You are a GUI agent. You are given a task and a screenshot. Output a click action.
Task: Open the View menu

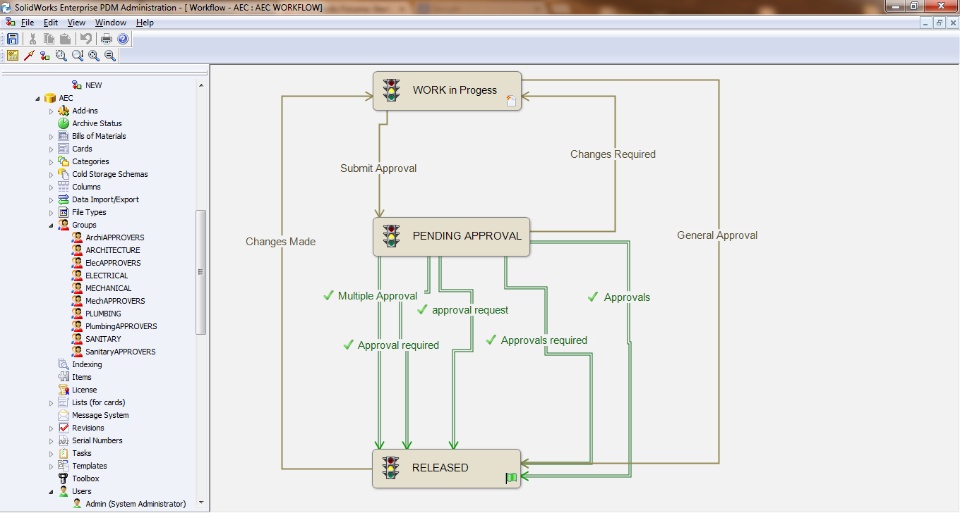(76, 23)
